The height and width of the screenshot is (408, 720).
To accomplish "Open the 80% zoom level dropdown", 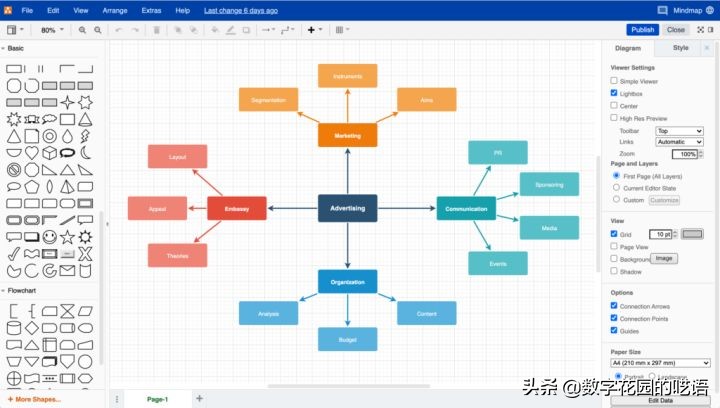I will (52, 30).
